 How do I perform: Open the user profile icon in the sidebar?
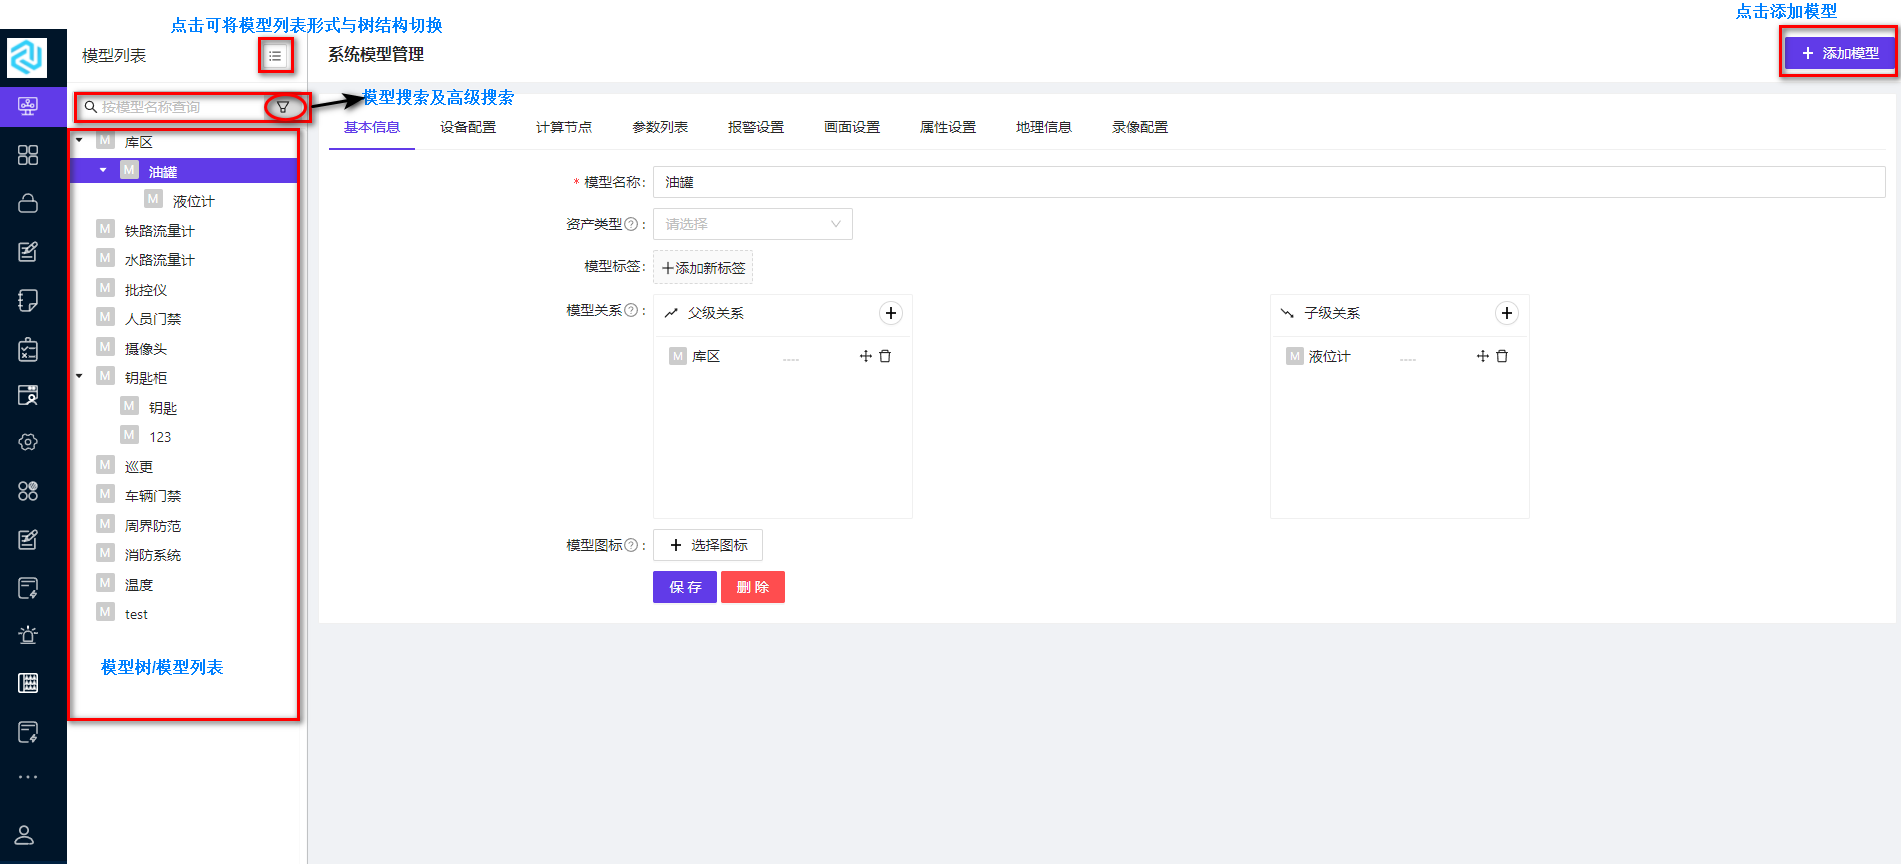(25, 835)
